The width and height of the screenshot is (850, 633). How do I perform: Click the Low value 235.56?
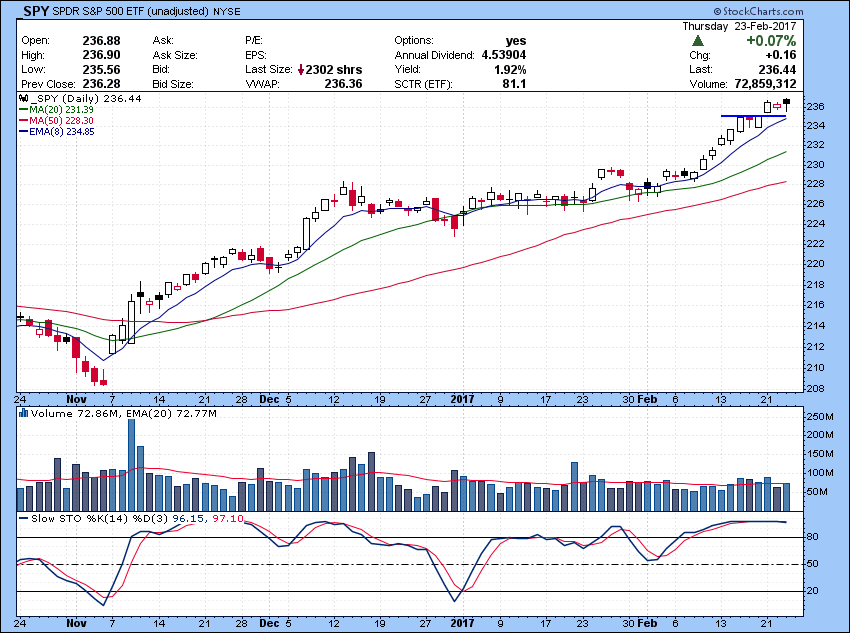tap(101, 69)
